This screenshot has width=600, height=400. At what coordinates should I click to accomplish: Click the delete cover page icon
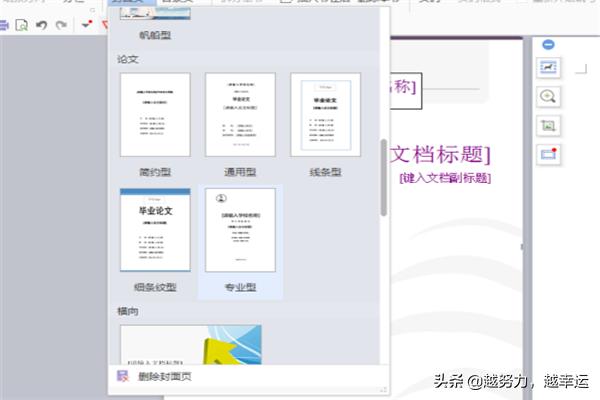pyautogui.click(x=123, y=376)
